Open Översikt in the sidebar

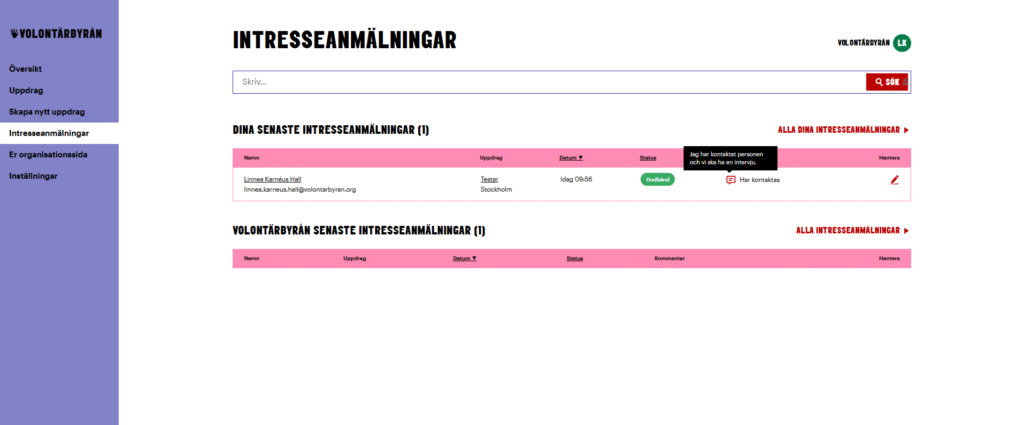click(x=26, y=69)
